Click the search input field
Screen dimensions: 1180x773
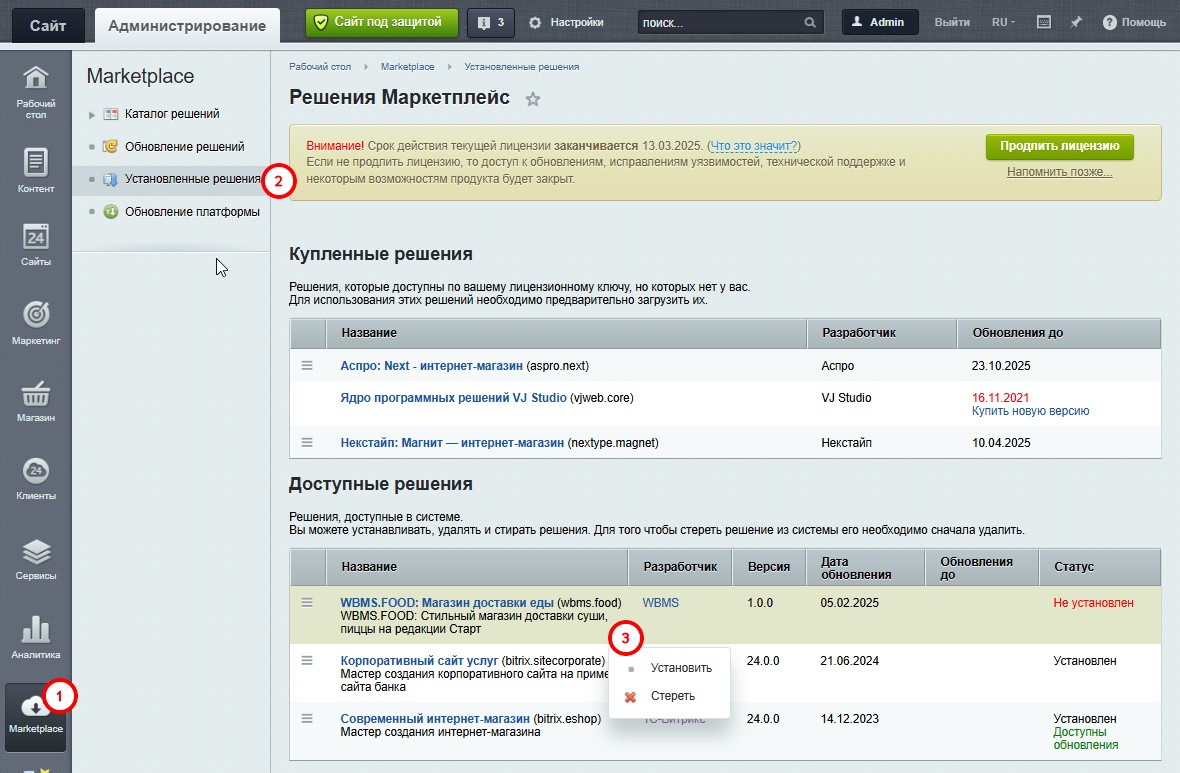(718, 22)
